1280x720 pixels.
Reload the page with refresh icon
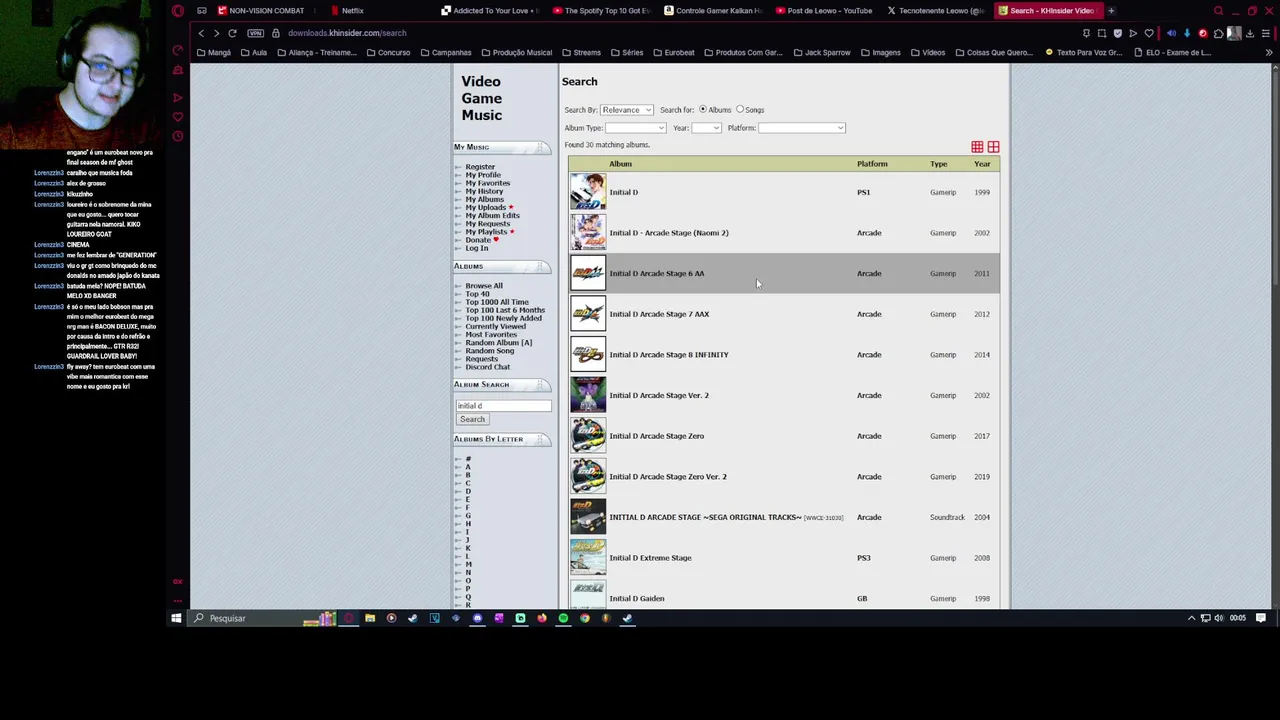[x=232, y=33]
